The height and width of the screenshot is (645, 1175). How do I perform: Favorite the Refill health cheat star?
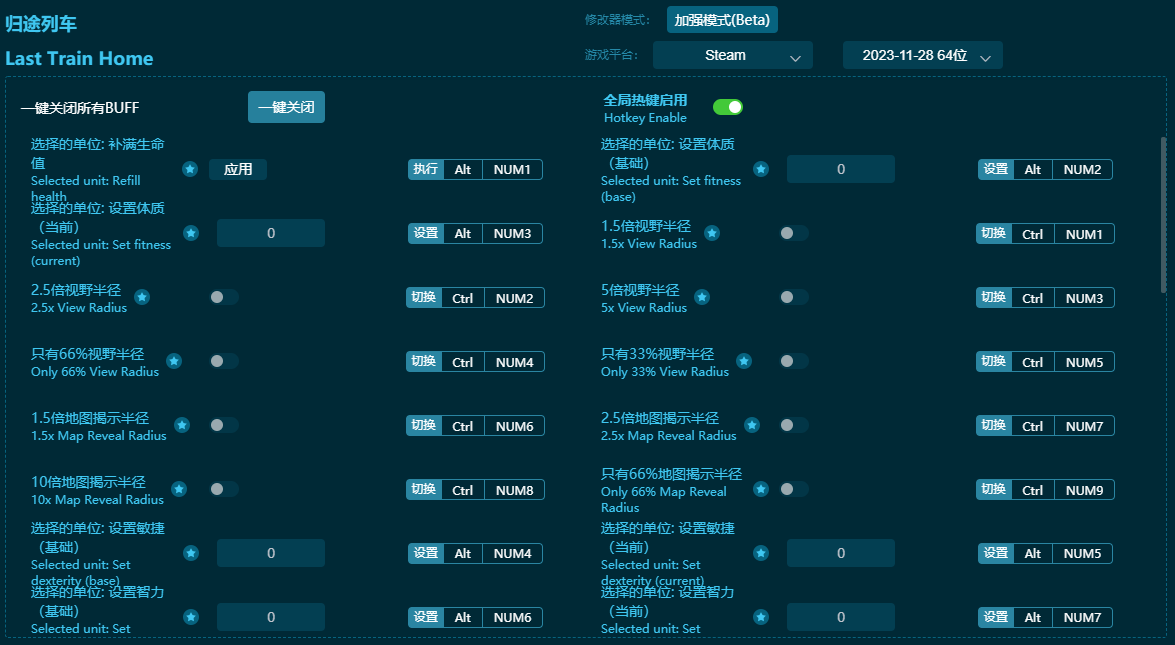190,169
